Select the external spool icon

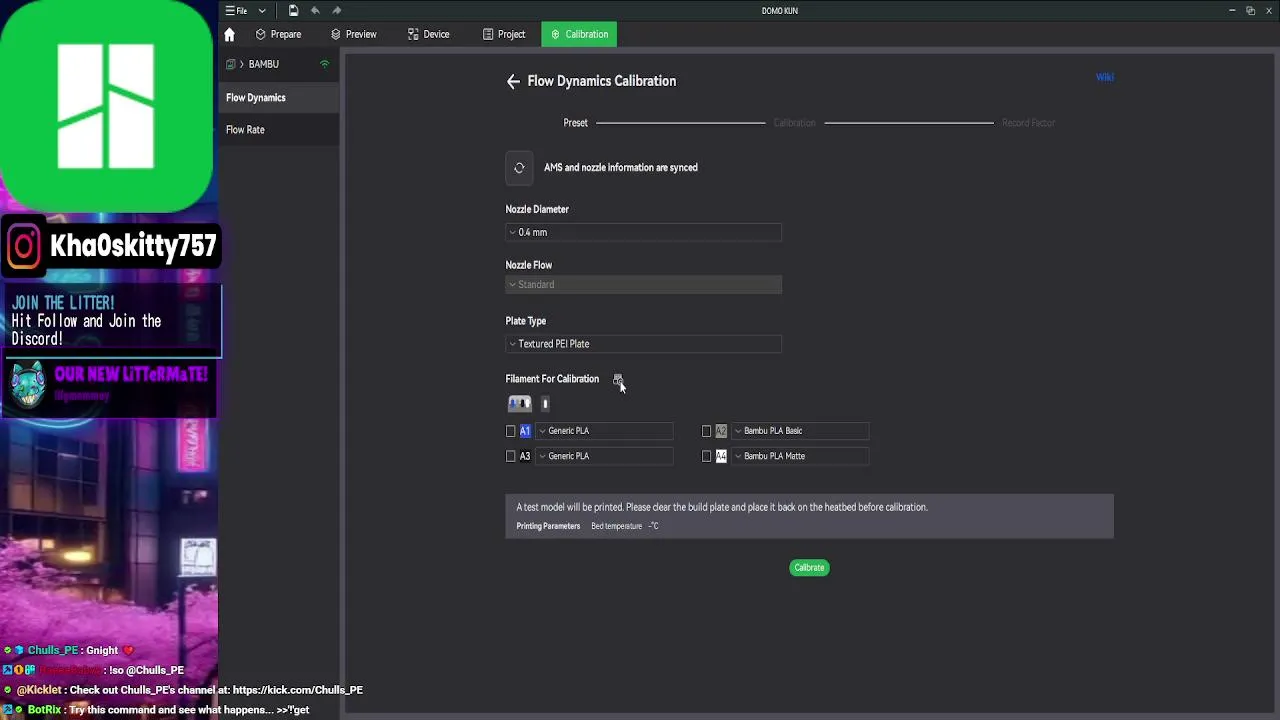(x=545, y=403)
